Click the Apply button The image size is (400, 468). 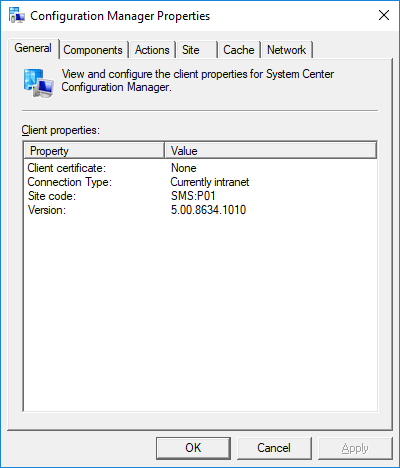pos(355,448)
